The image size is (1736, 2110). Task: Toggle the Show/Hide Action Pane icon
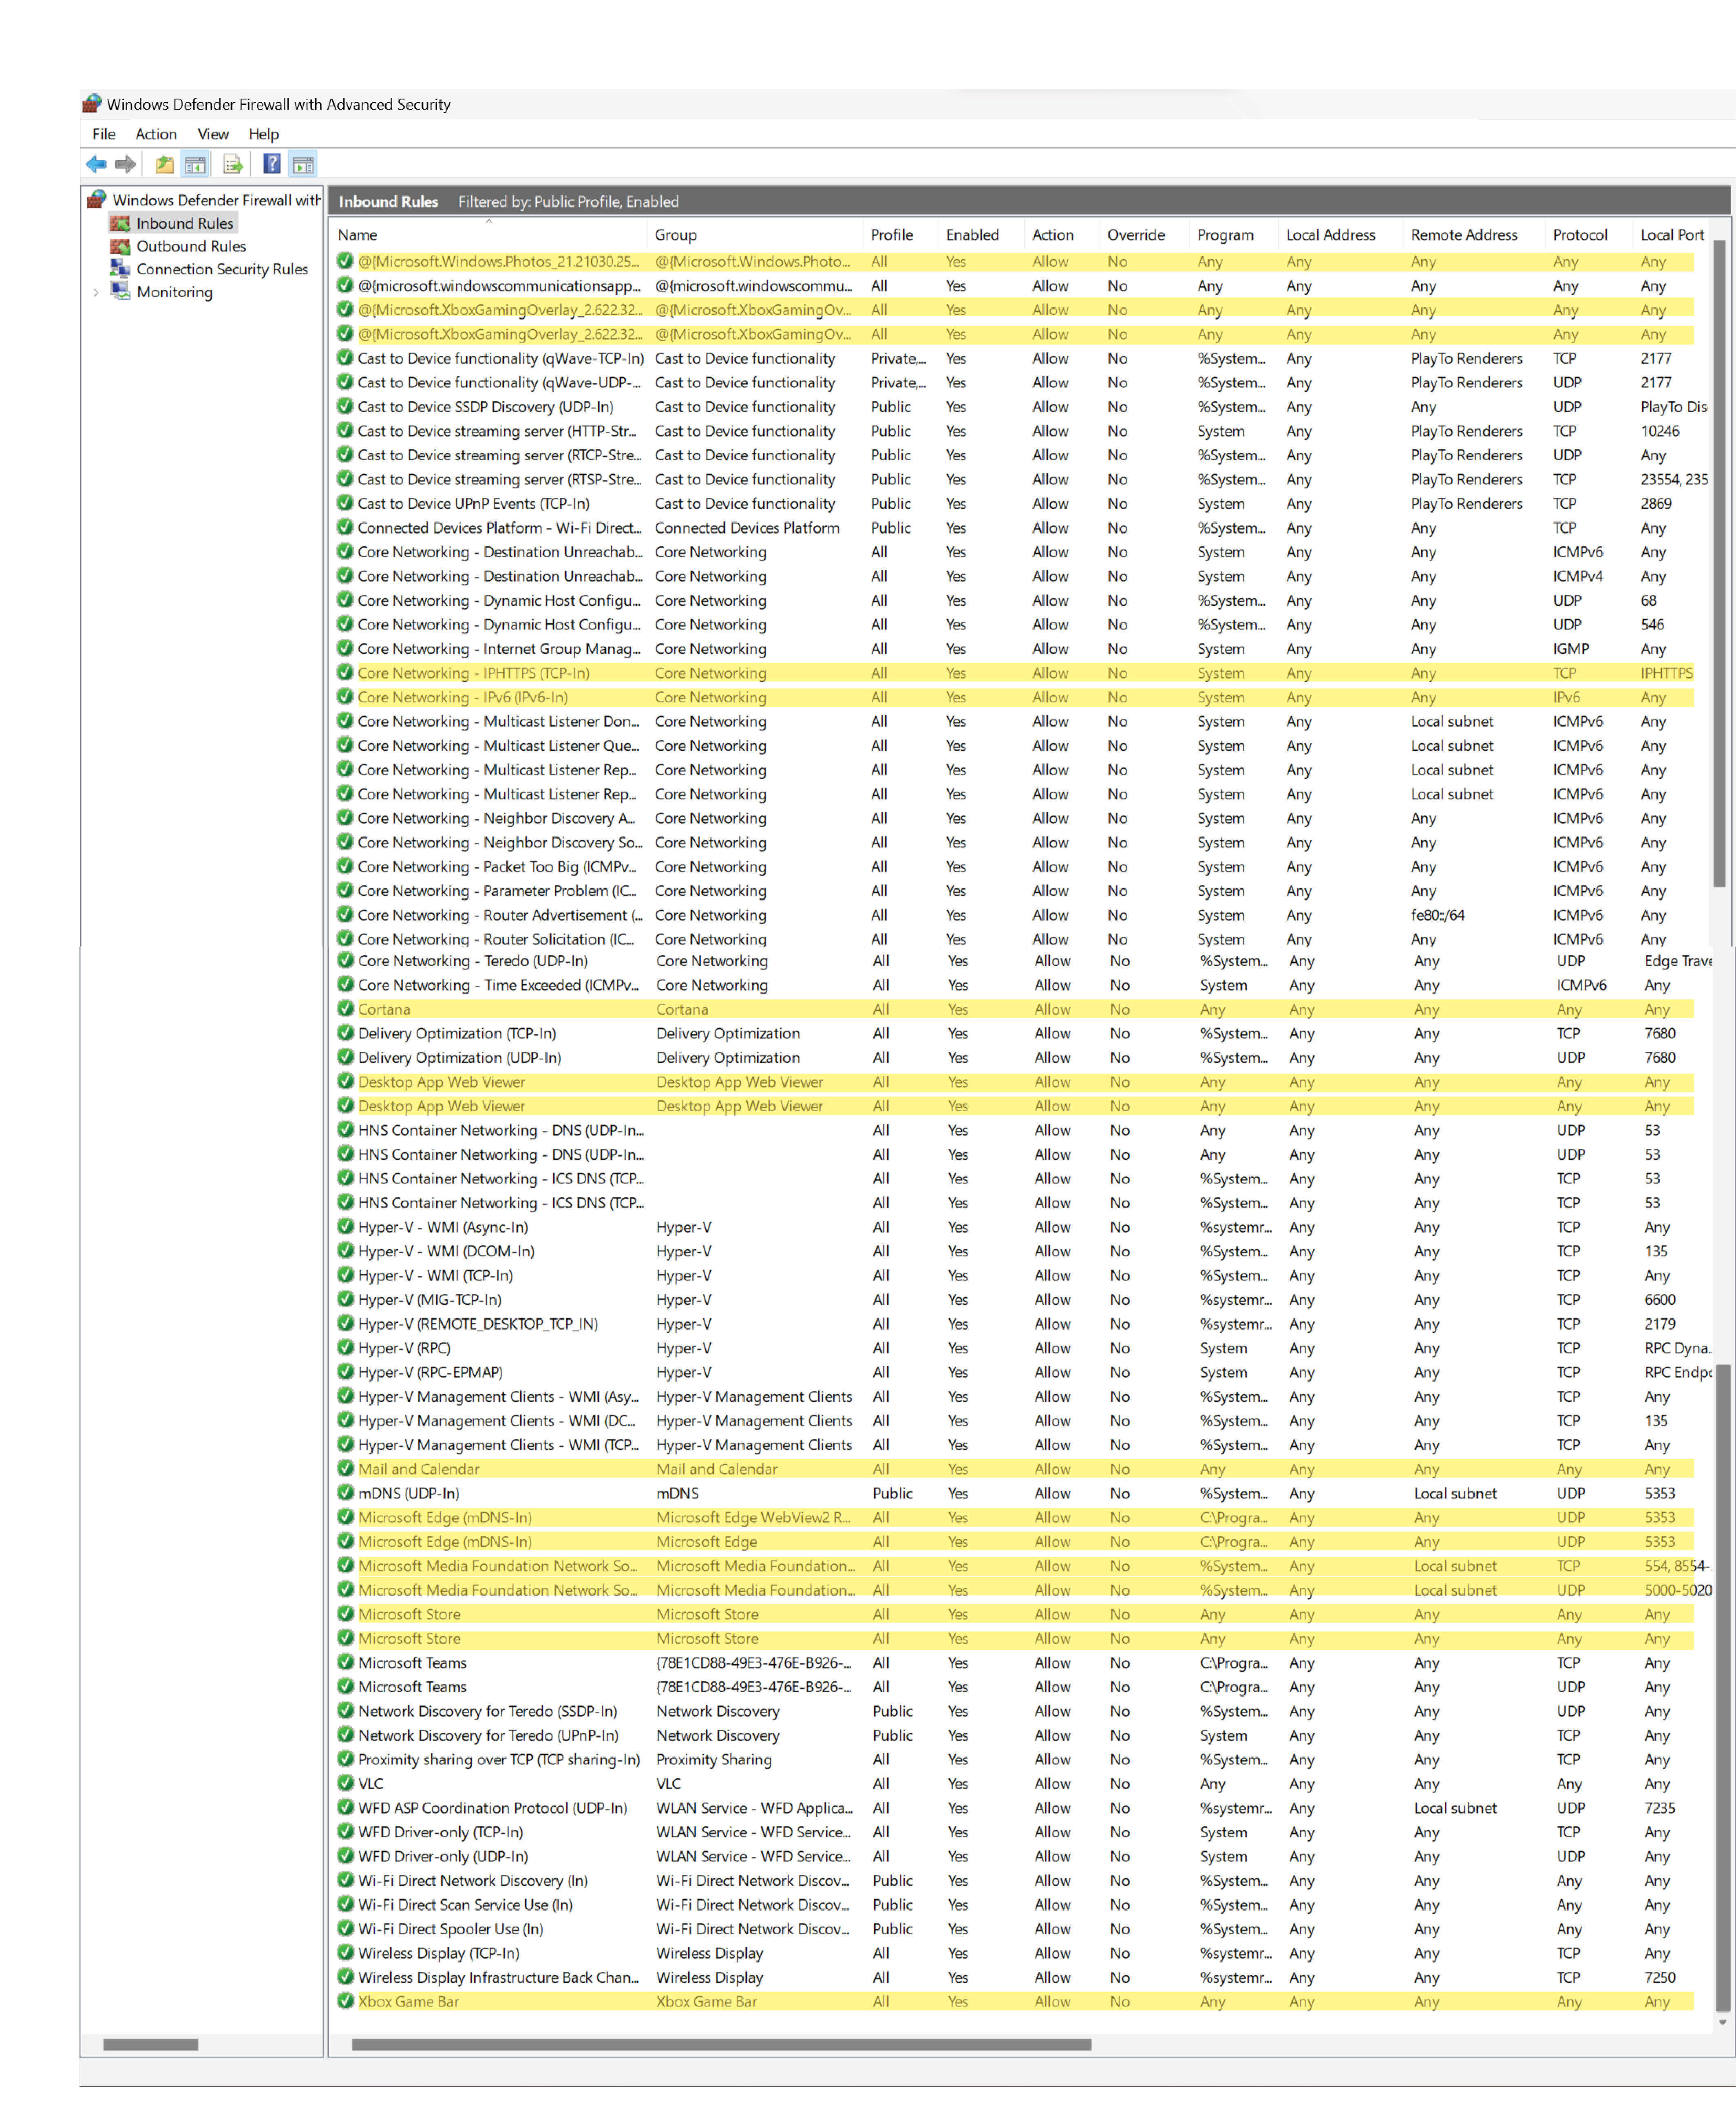(x=303, y=164)
